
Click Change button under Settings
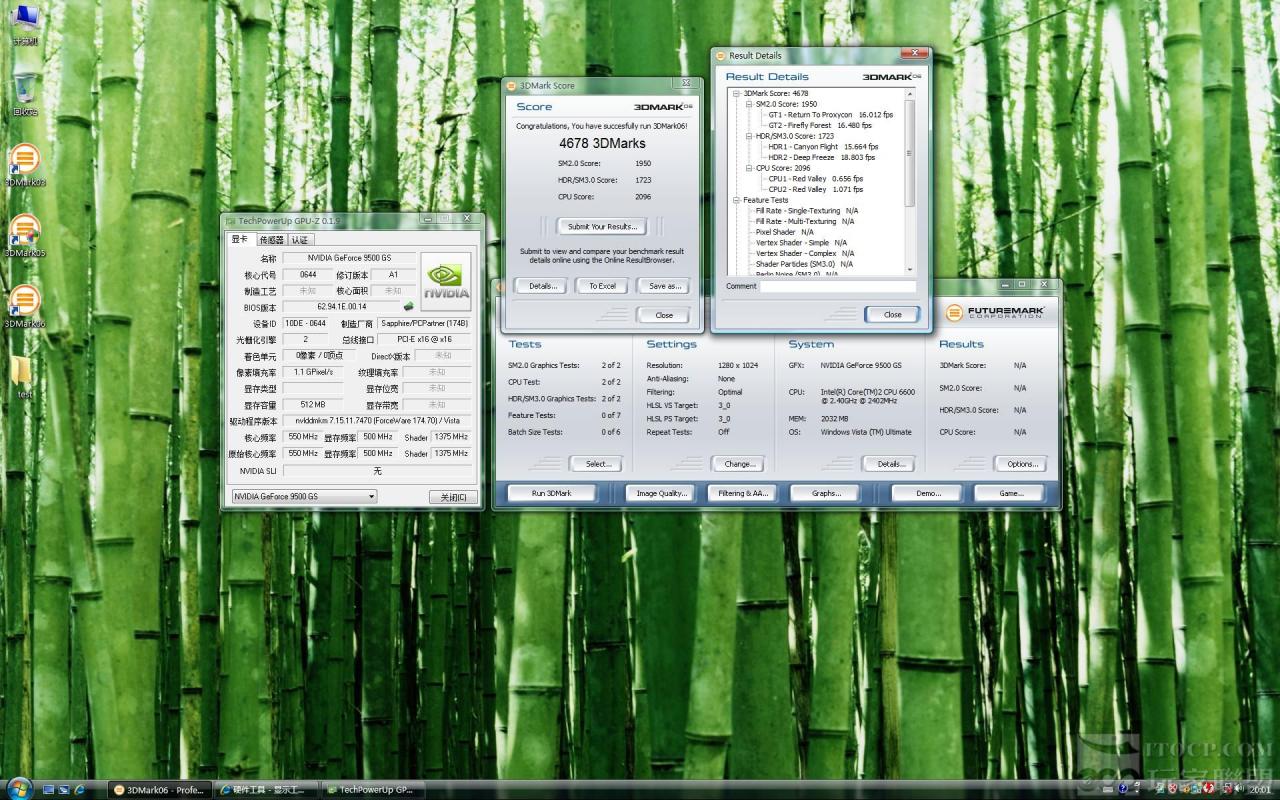pyautogui.click(x=739, y=464)
